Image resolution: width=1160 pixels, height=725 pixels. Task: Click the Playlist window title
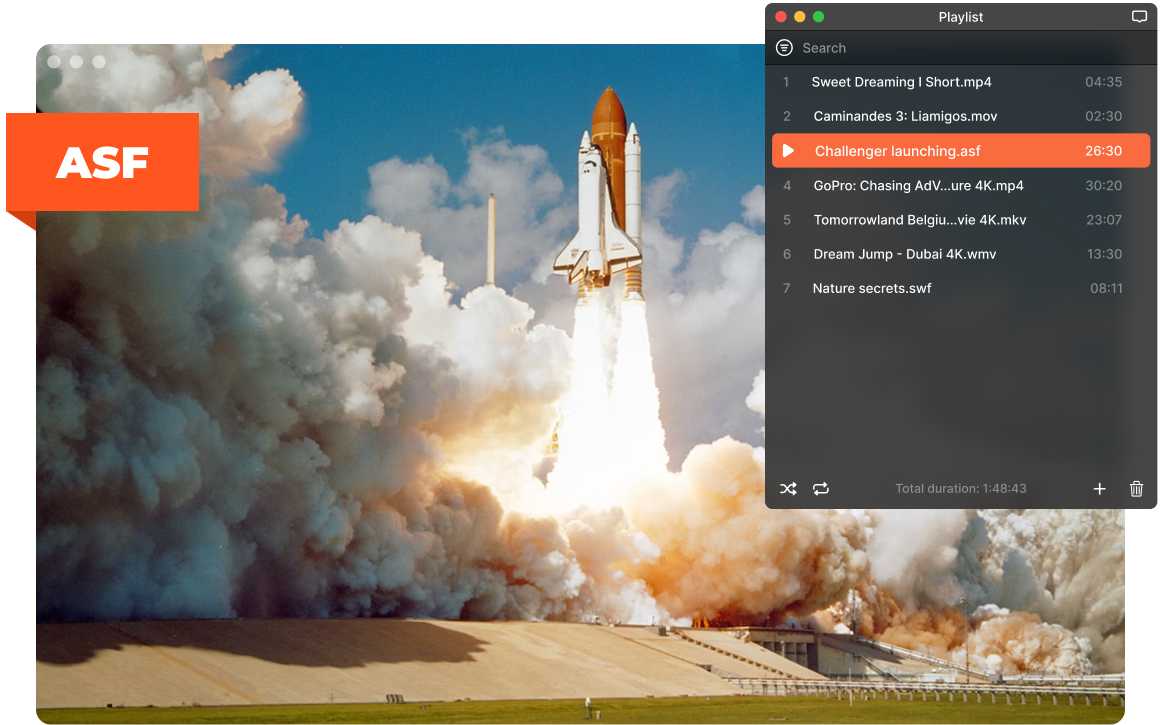pos(960,17)
